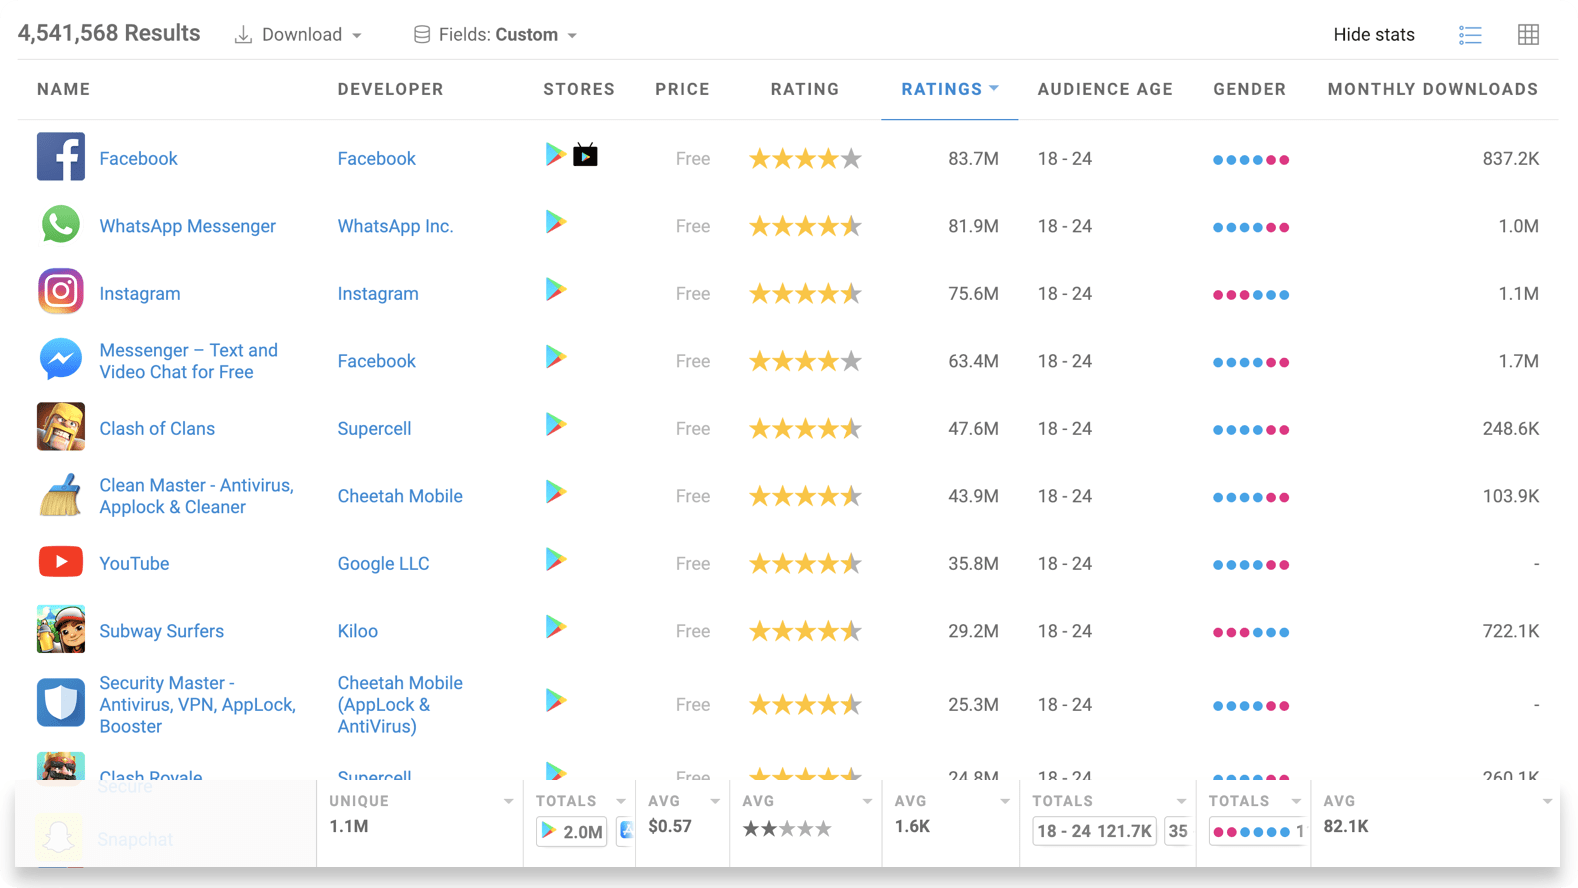The image size is (1578, 888).
Task: Click Subway Surfers' Google Play store icon
Action: (556, 628)
